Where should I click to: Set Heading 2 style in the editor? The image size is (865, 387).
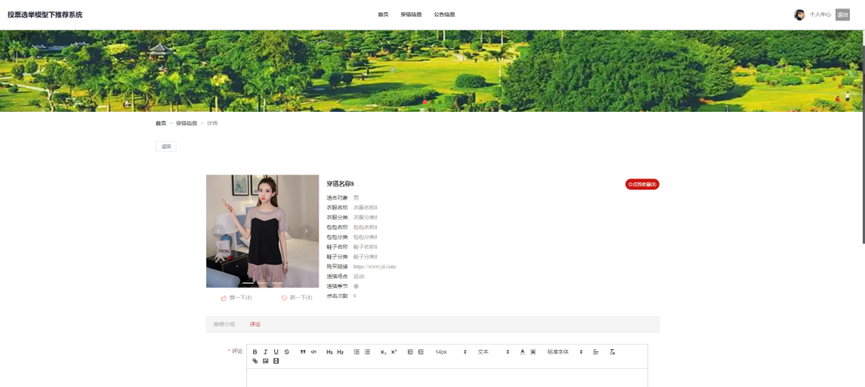pyautogui.click(x=340, y=352)
